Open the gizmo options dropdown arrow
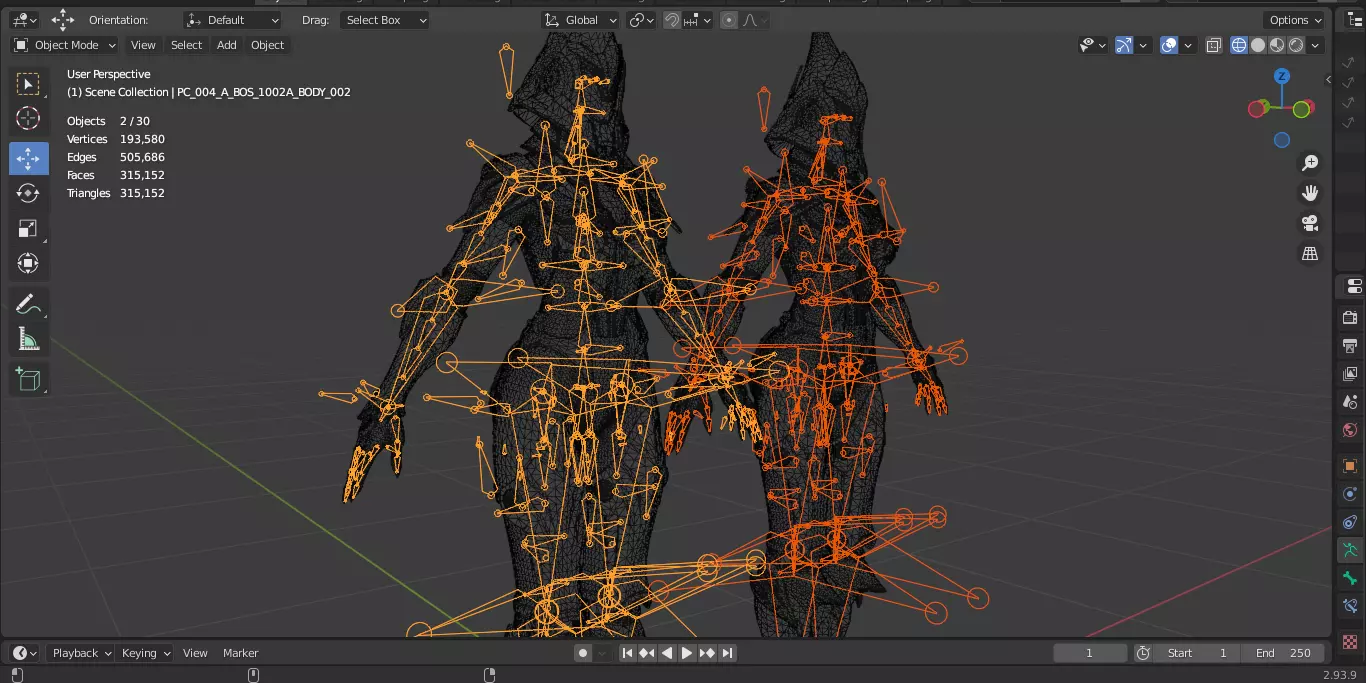Viewport: 1366px width, 683px height. (1143, 45)
